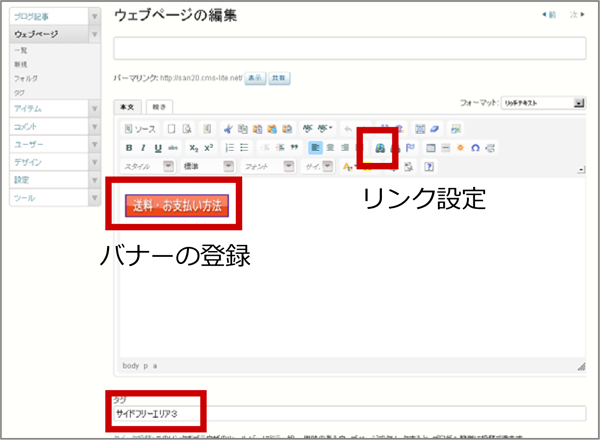Select the 本文 tab

(129, 105)
